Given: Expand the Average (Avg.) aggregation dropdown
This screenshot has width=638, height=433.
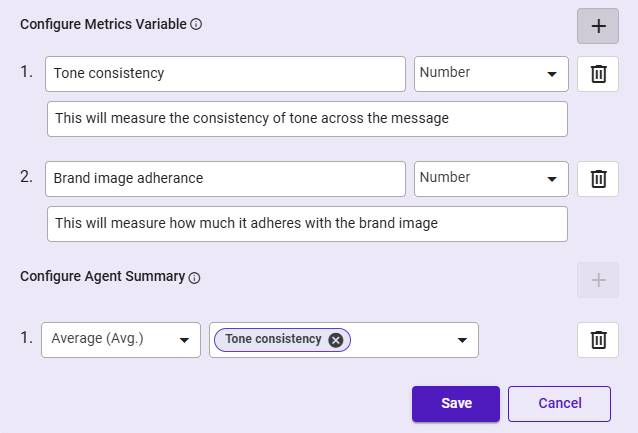Looking at the screenshot, I should [120, 339].
